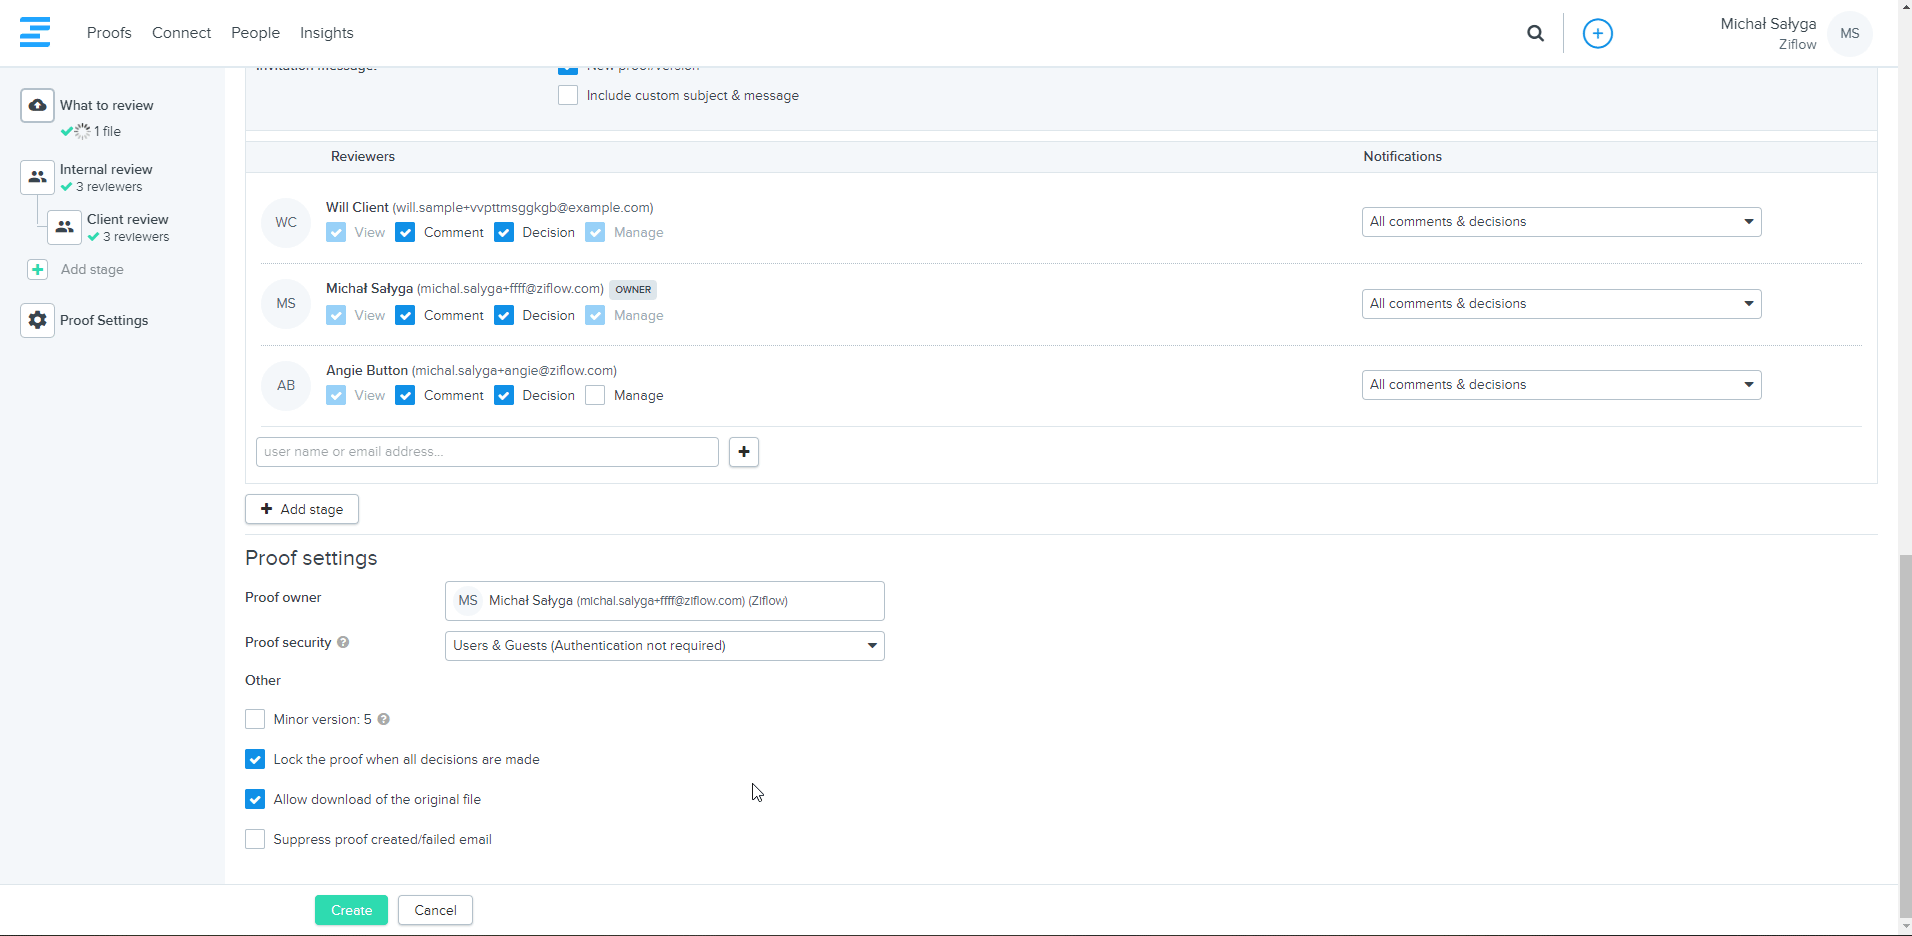1912x936 pixels.
Task: Type in the user name or email field
Action: pyautogui.click(x=487, y=452)
